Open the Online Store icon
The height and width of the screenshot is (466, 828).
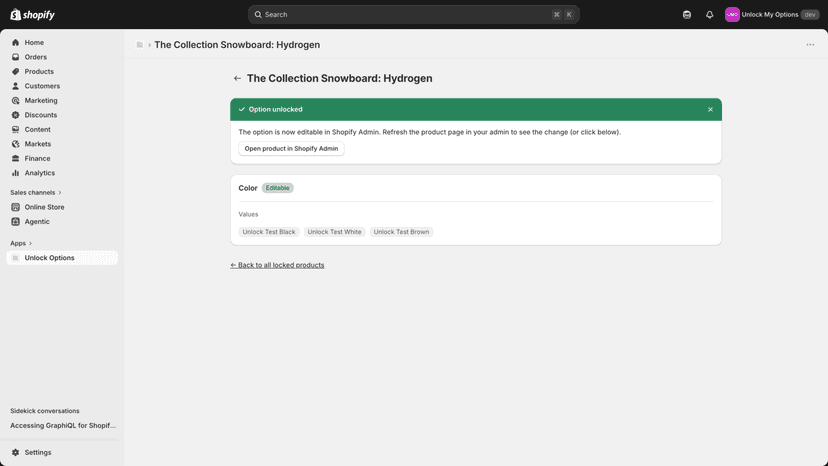(15, 207)
